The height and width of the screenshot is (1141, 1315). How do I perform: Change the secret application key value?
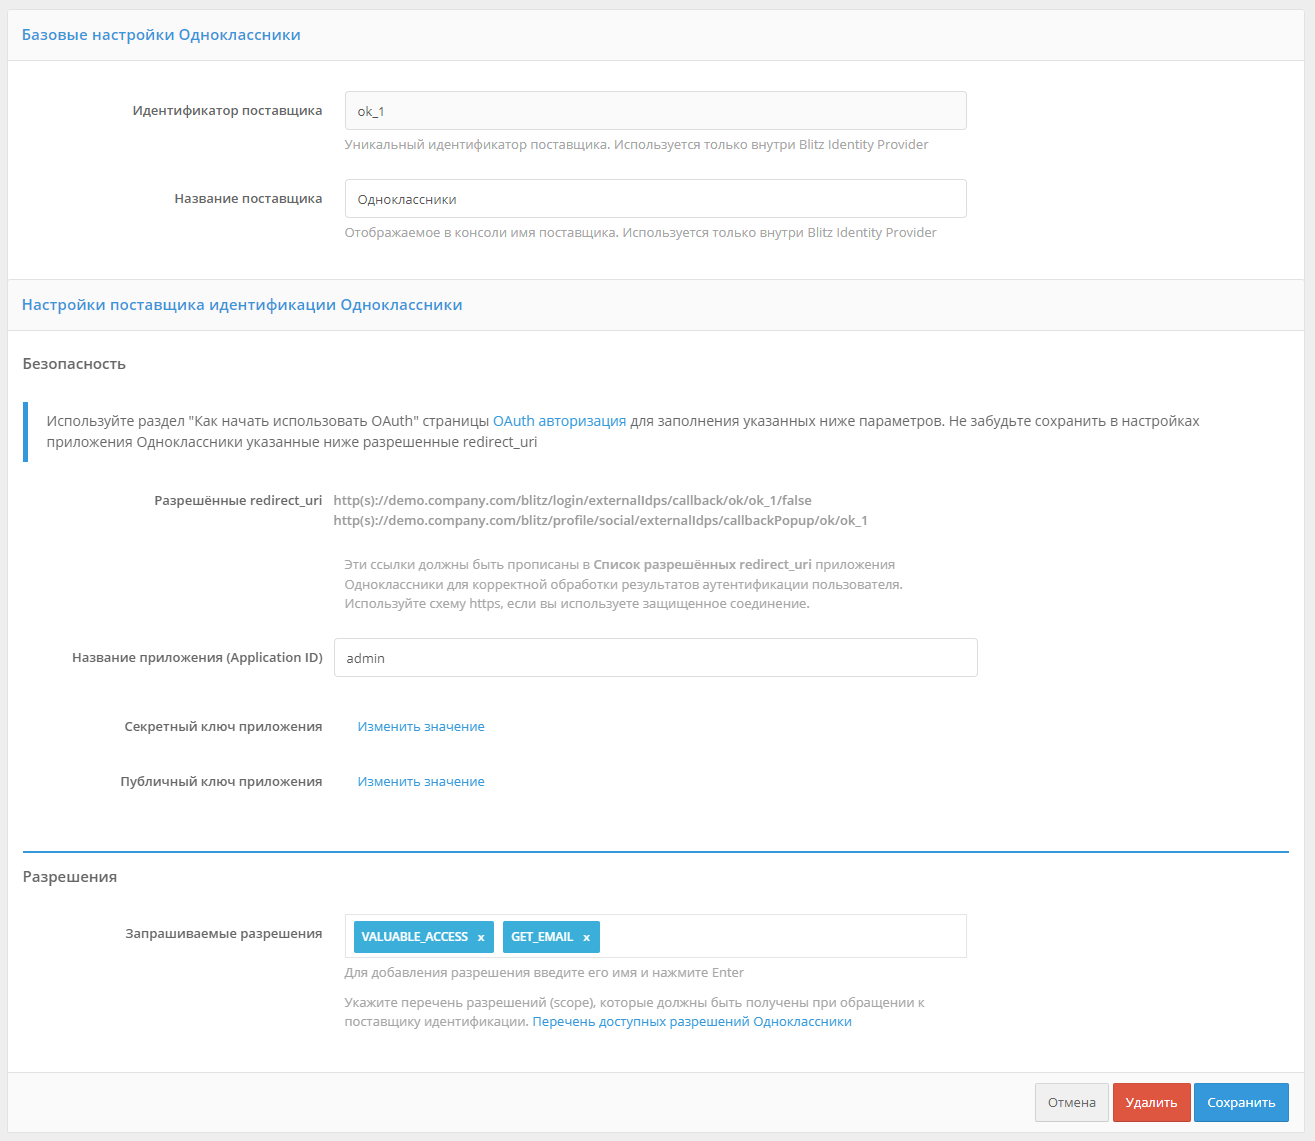point(421,727)
